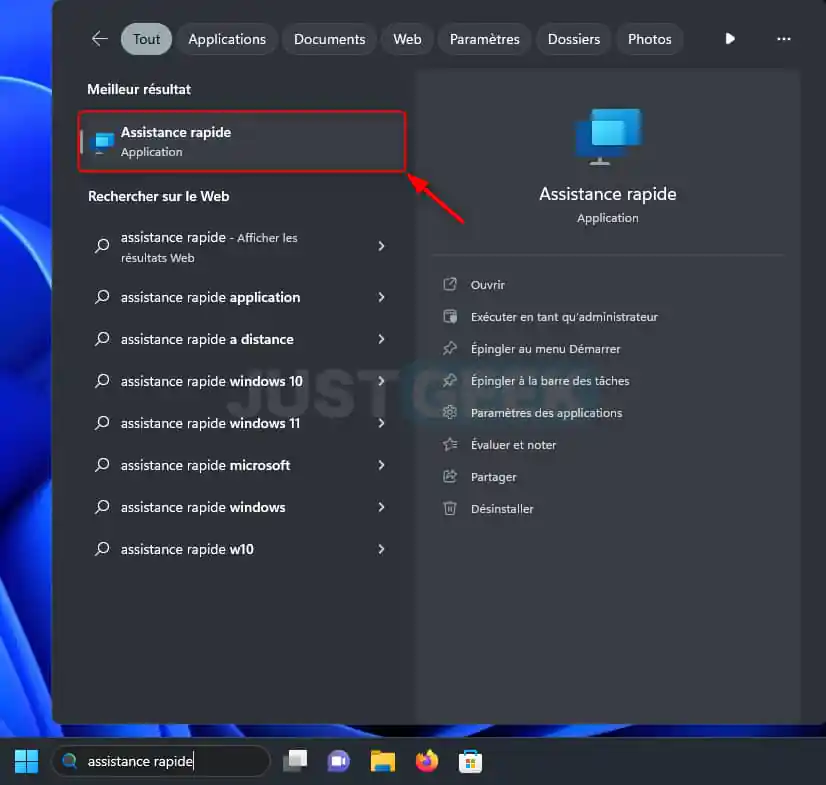Click the 'Assistance rapide' title in preview pane
826x785 pixels.
click(x=607, y=194)
